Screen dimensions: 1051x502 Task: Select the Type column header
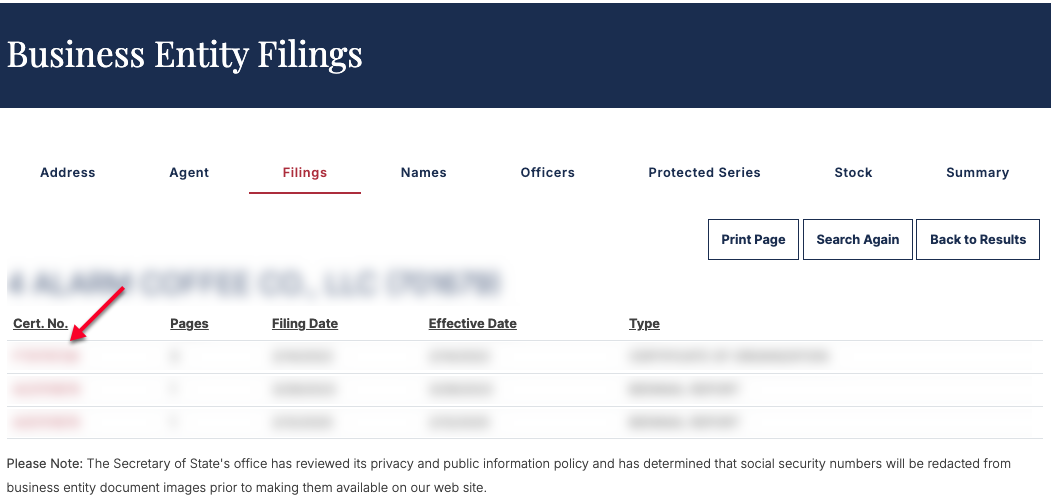point(644,324)
